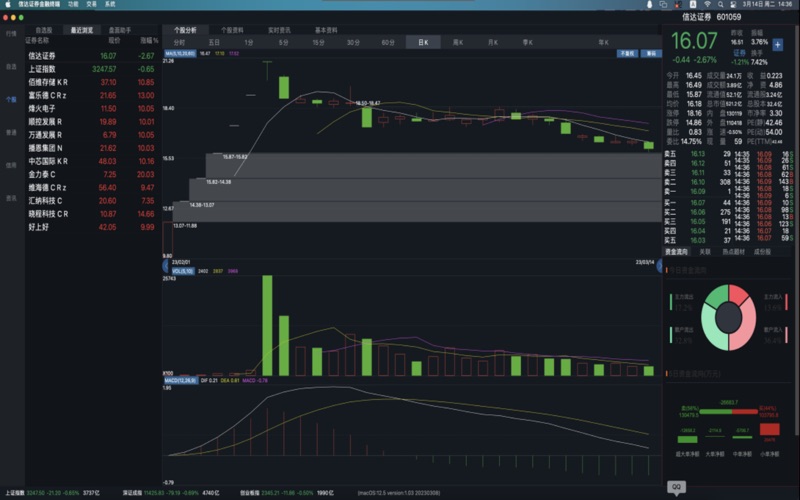Switch to the 最近浏览 tab
The image size is (800, 500).
pos(82,30)
